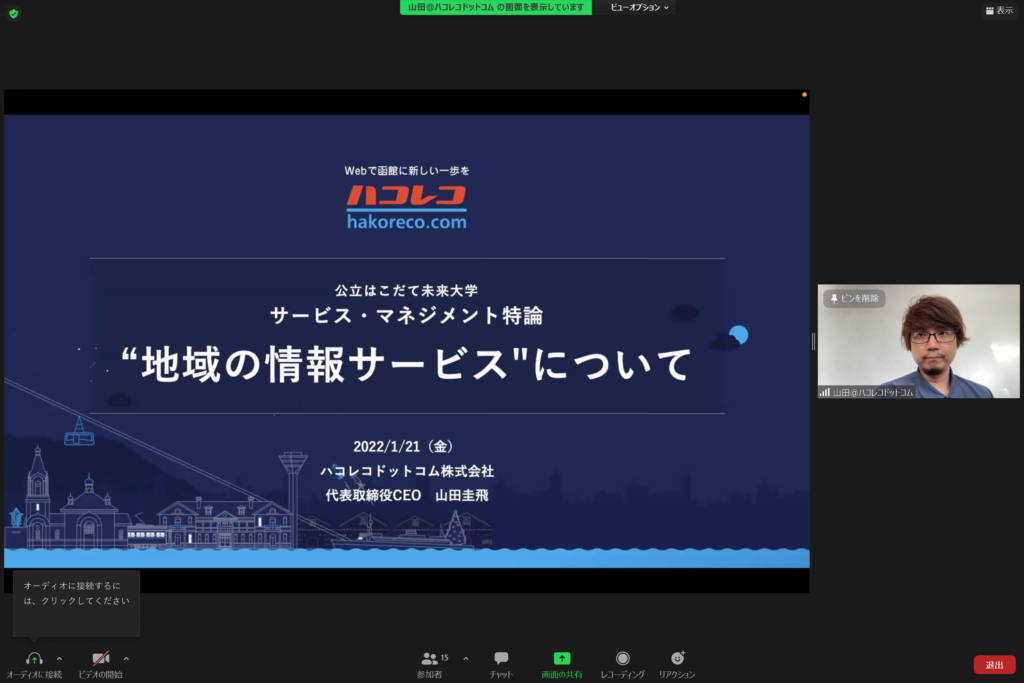1024x683 pixels.
Task: Open the 参加者 participants panel
Action: click(x=430, y=664)
